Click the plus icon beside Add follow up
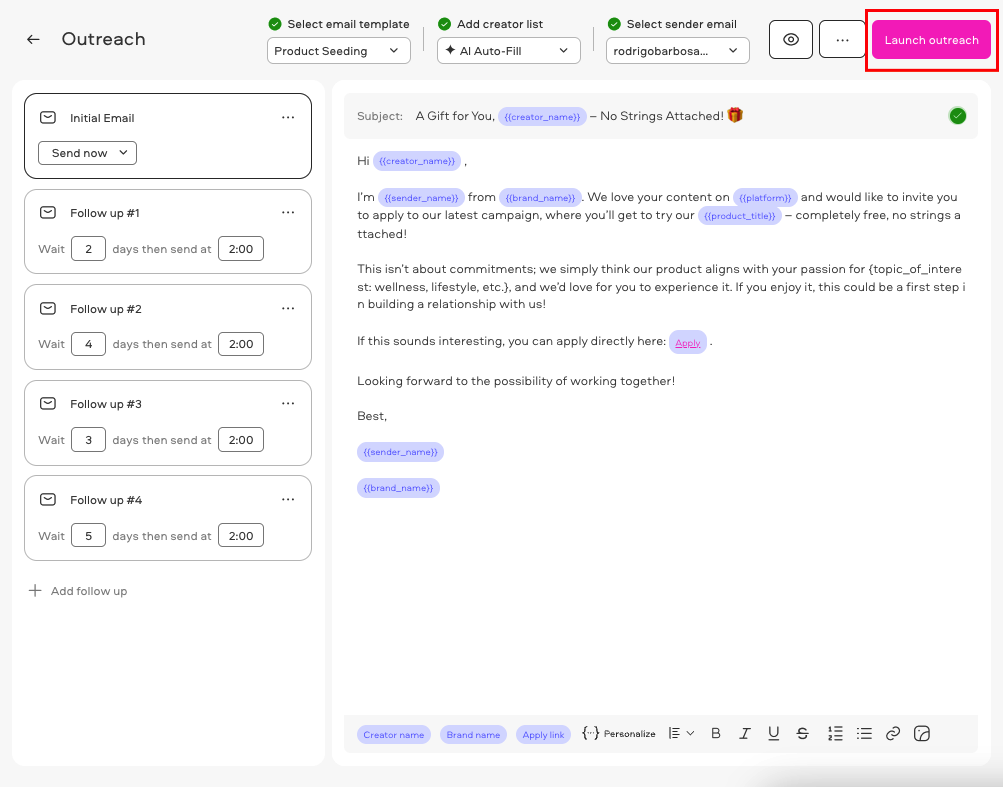 point(35,590)
